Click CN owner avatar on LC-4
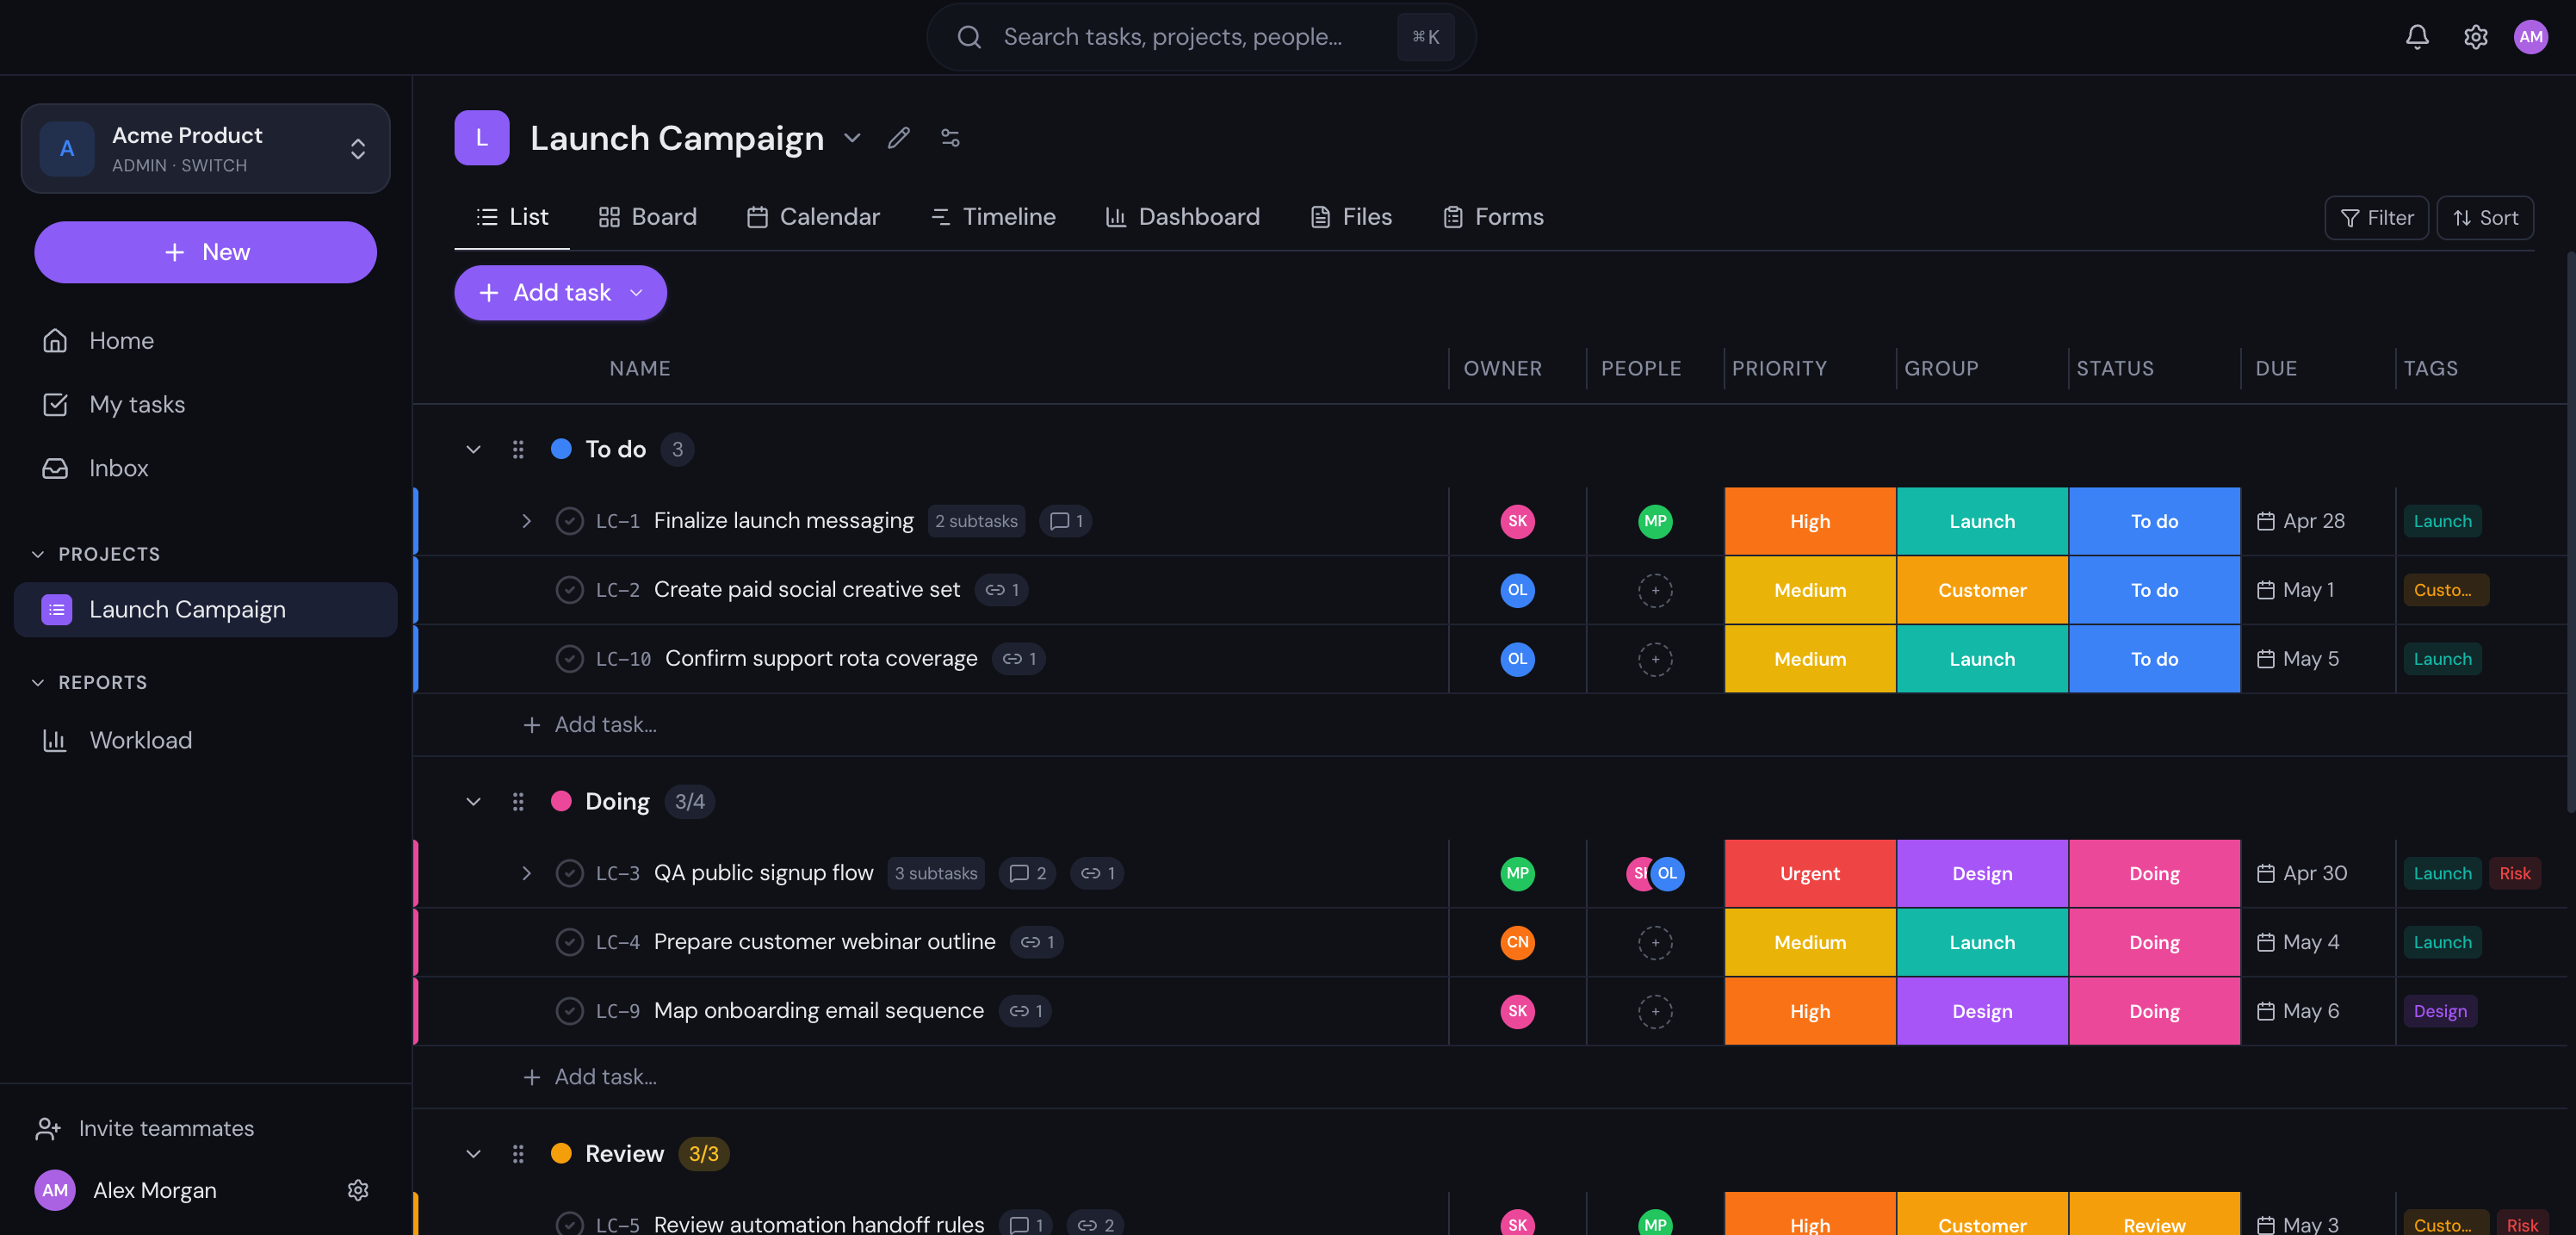This screenshot has height=1235, width=2576. [1517, 942]
